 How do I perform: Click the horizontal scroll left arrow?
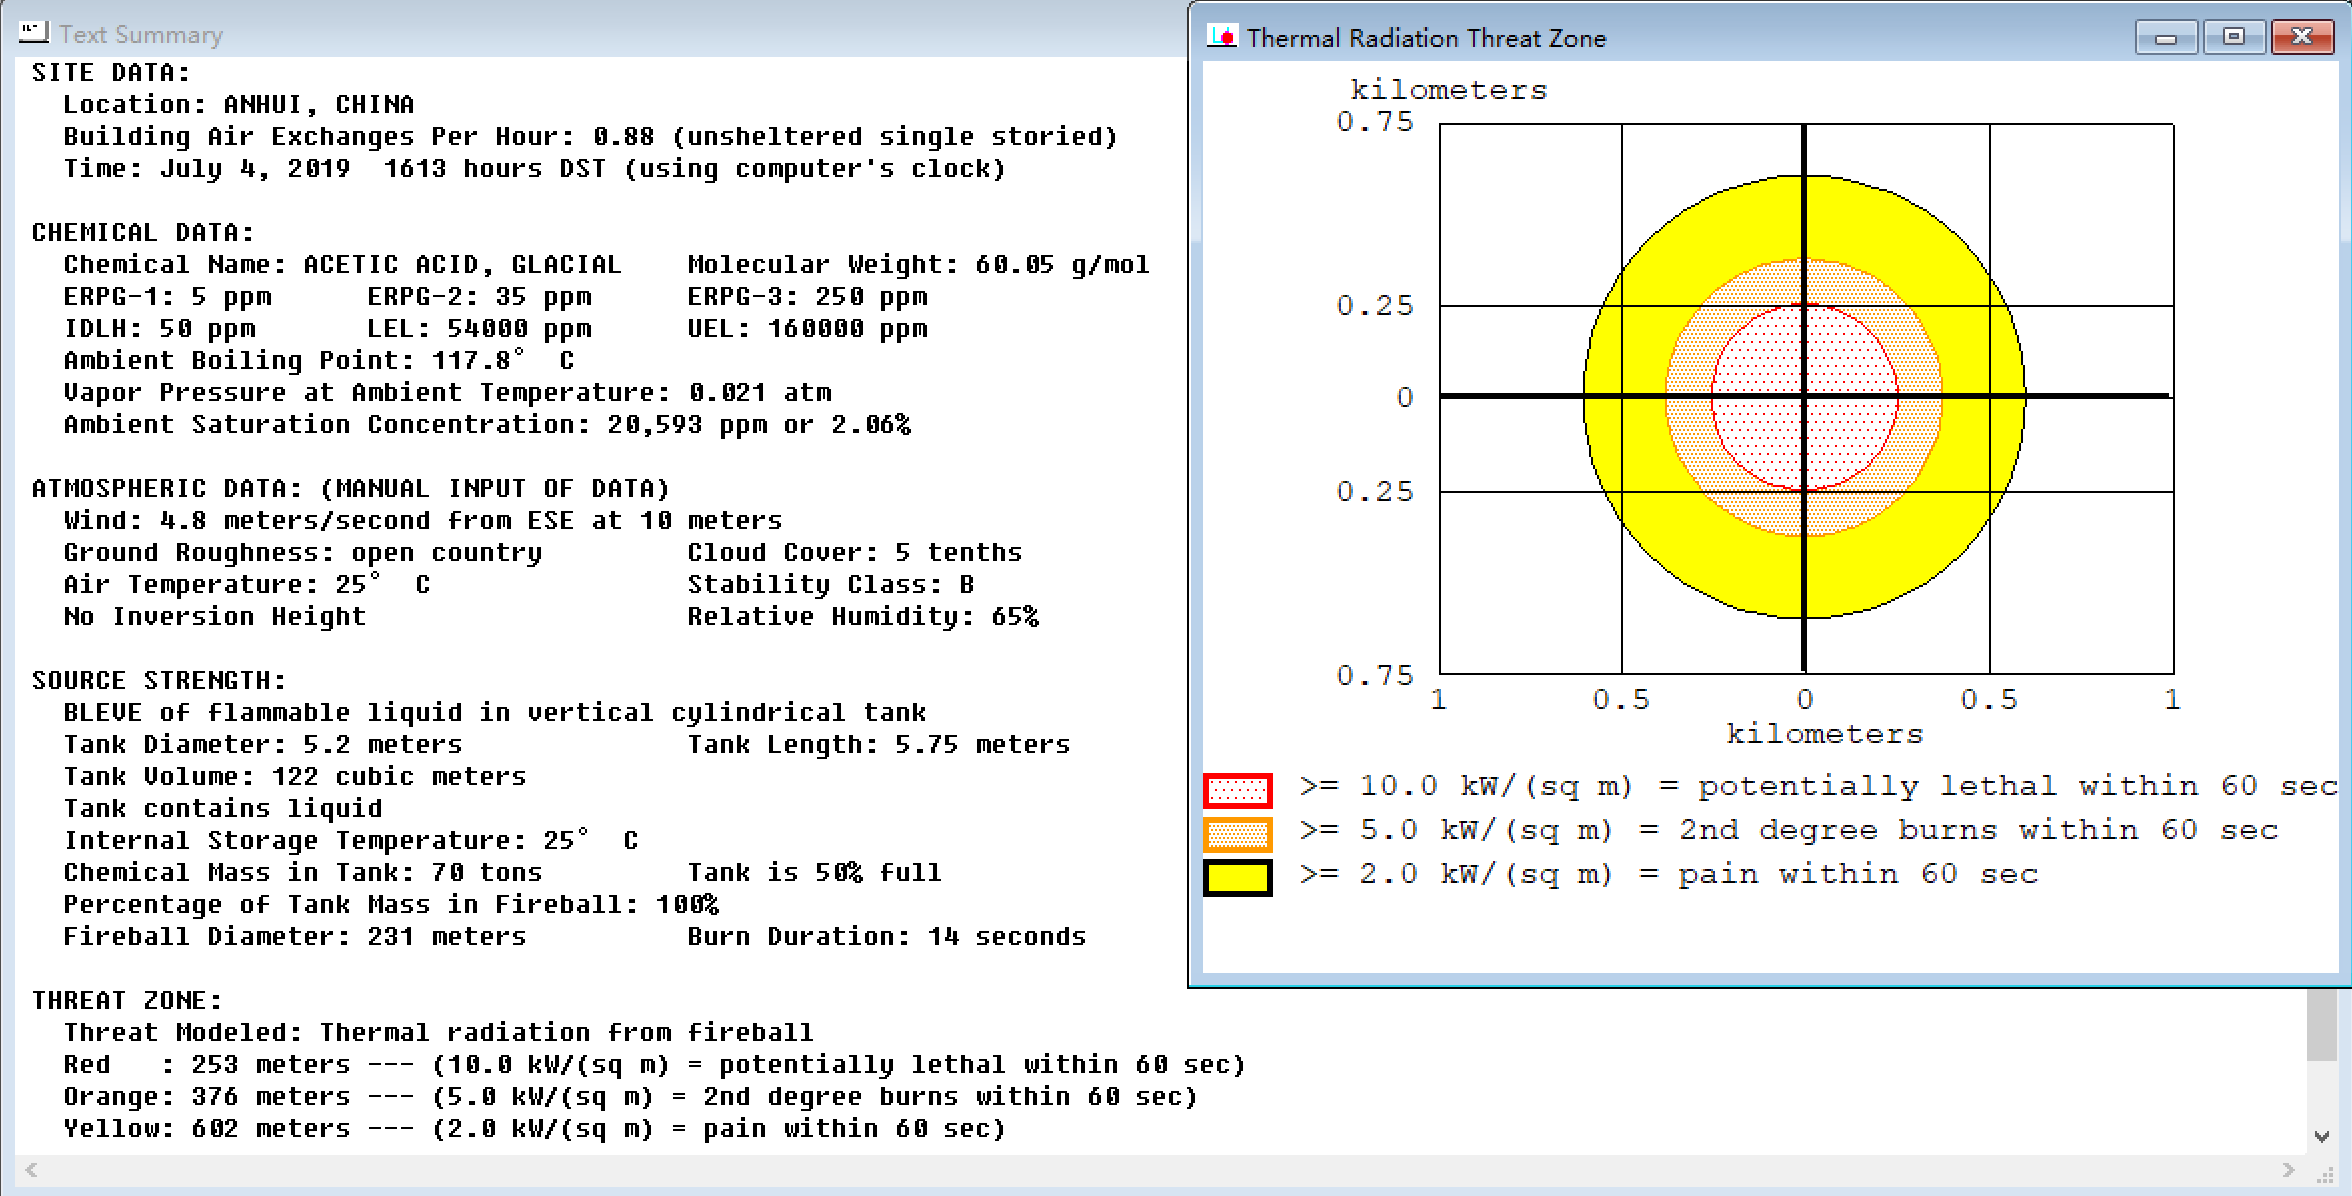[32, 1169]
